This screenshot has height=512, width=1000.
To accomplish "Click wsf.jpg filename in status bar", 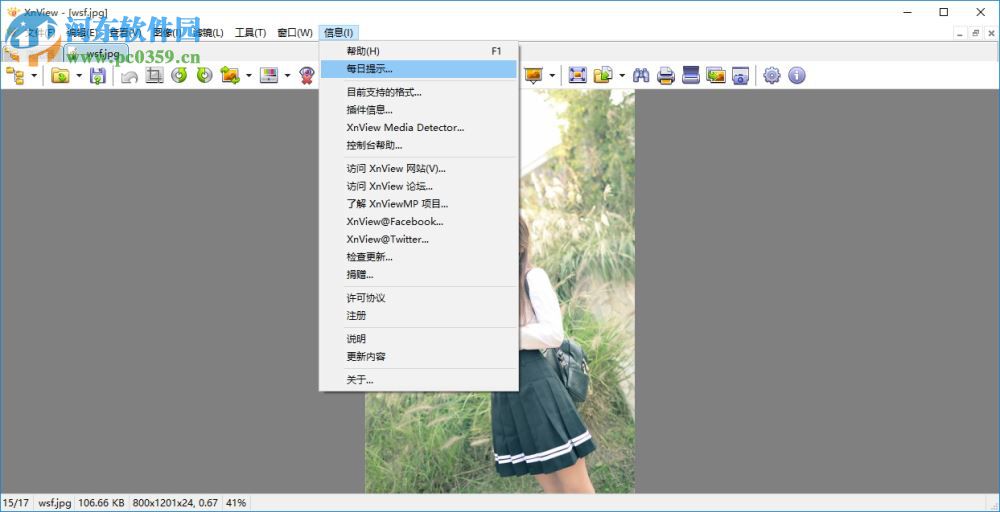I will (x=54, y=503).
